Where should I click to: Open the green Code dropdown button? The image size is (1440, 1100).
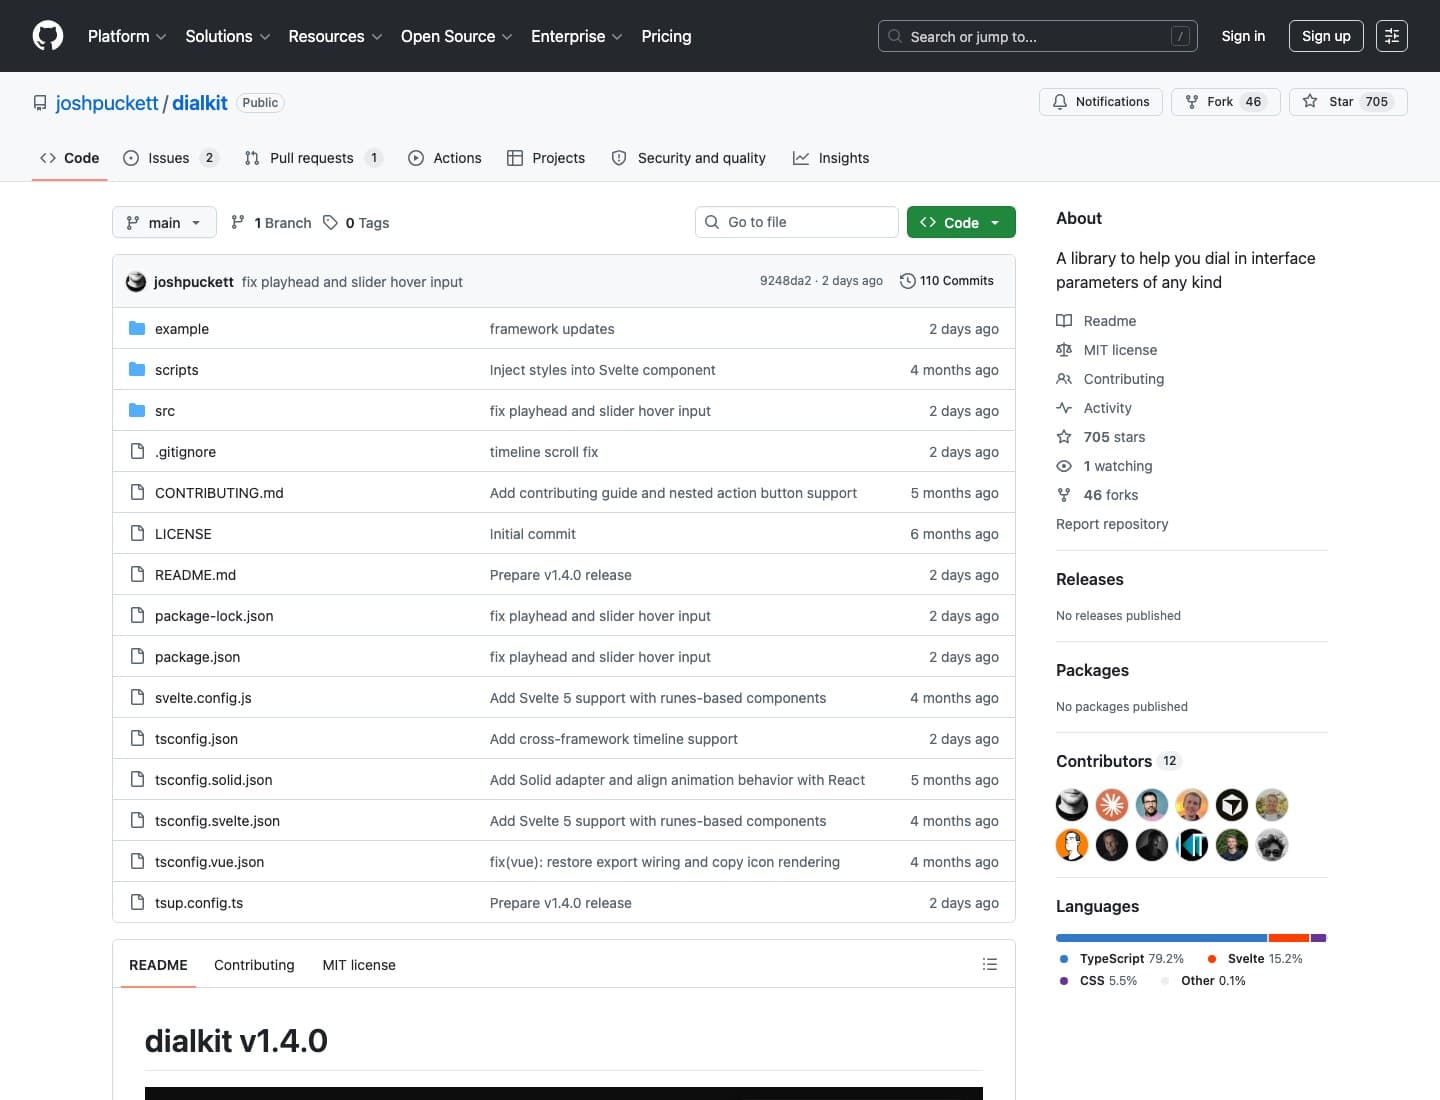coord(961,222)
